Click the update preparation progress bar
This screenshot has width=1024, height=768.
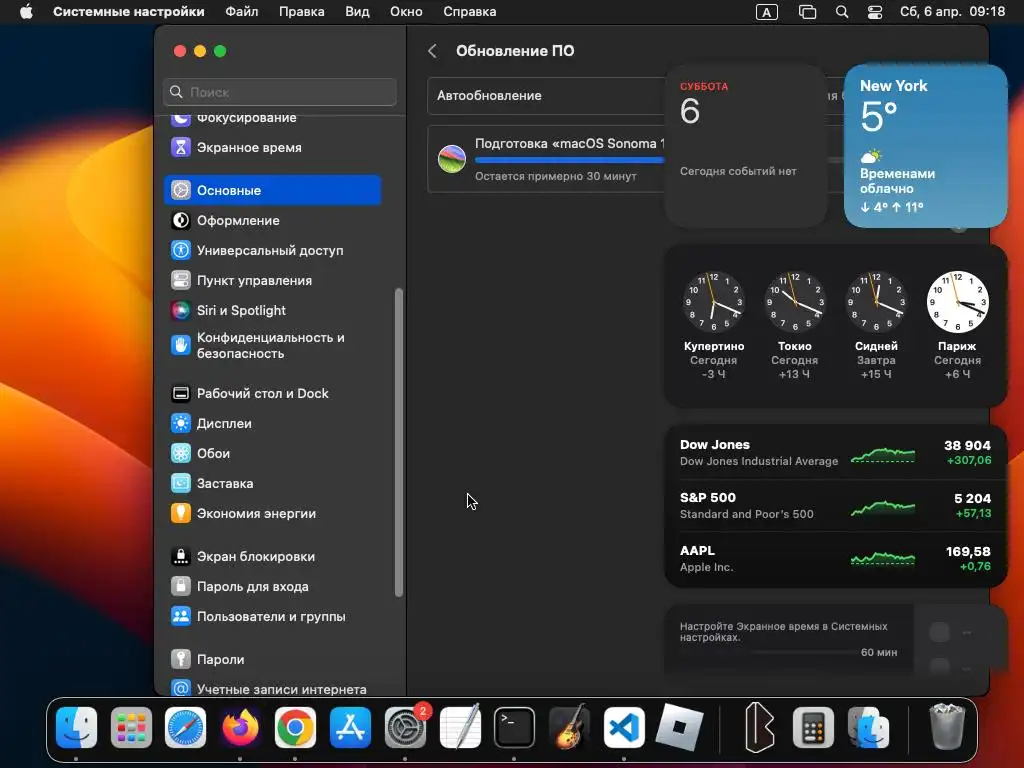pos(569,160)
